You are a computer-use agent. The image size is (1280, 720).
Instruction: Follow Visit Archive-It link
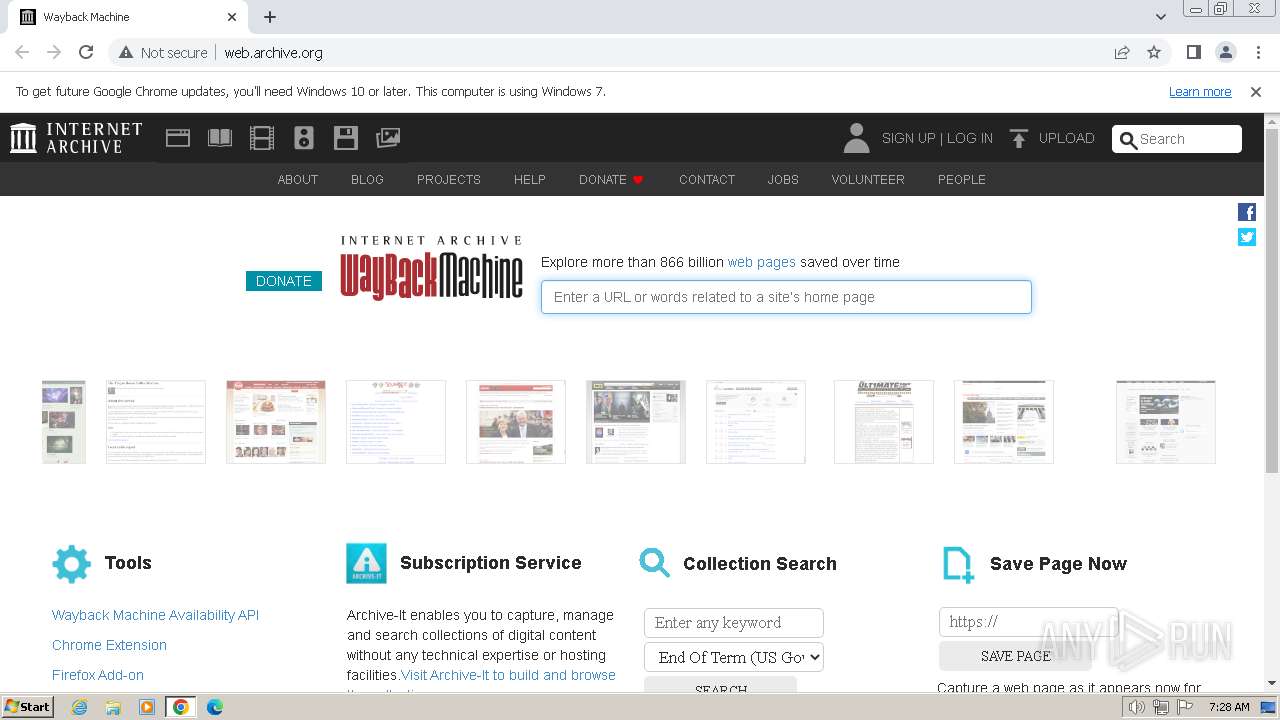pyautogui.click(x=508, y=675)
